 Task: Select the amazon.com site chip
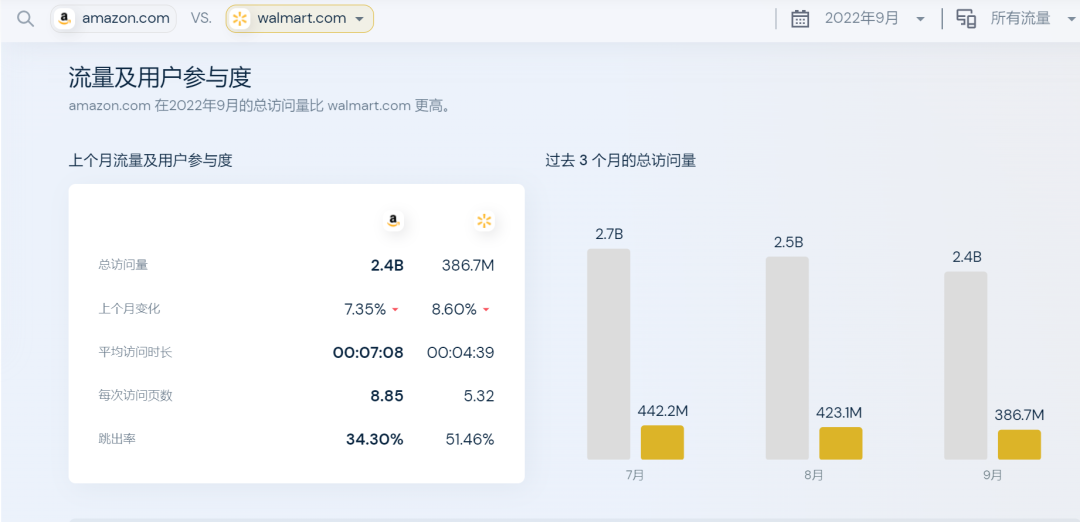[x=113, y=19]
